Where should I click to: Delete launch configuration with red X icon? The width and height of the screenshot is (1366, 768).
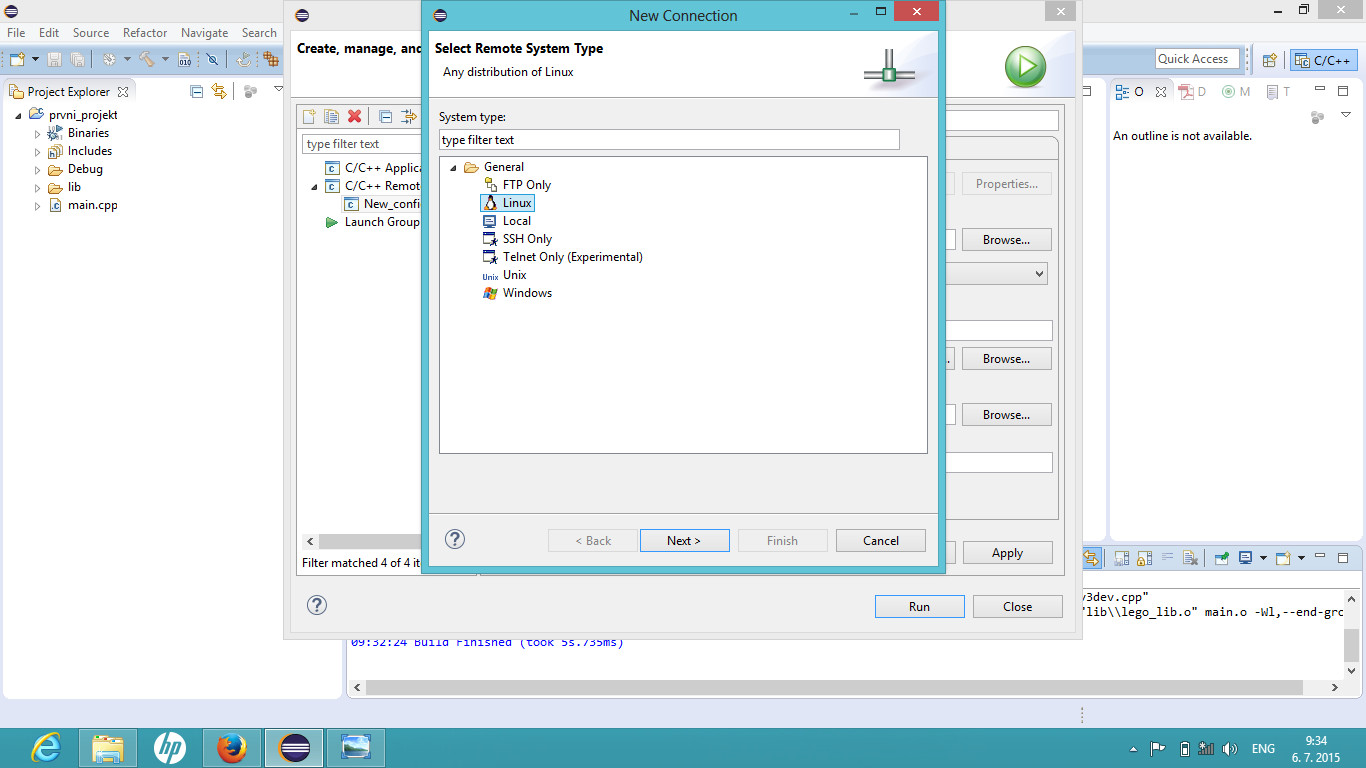point(354,117)
